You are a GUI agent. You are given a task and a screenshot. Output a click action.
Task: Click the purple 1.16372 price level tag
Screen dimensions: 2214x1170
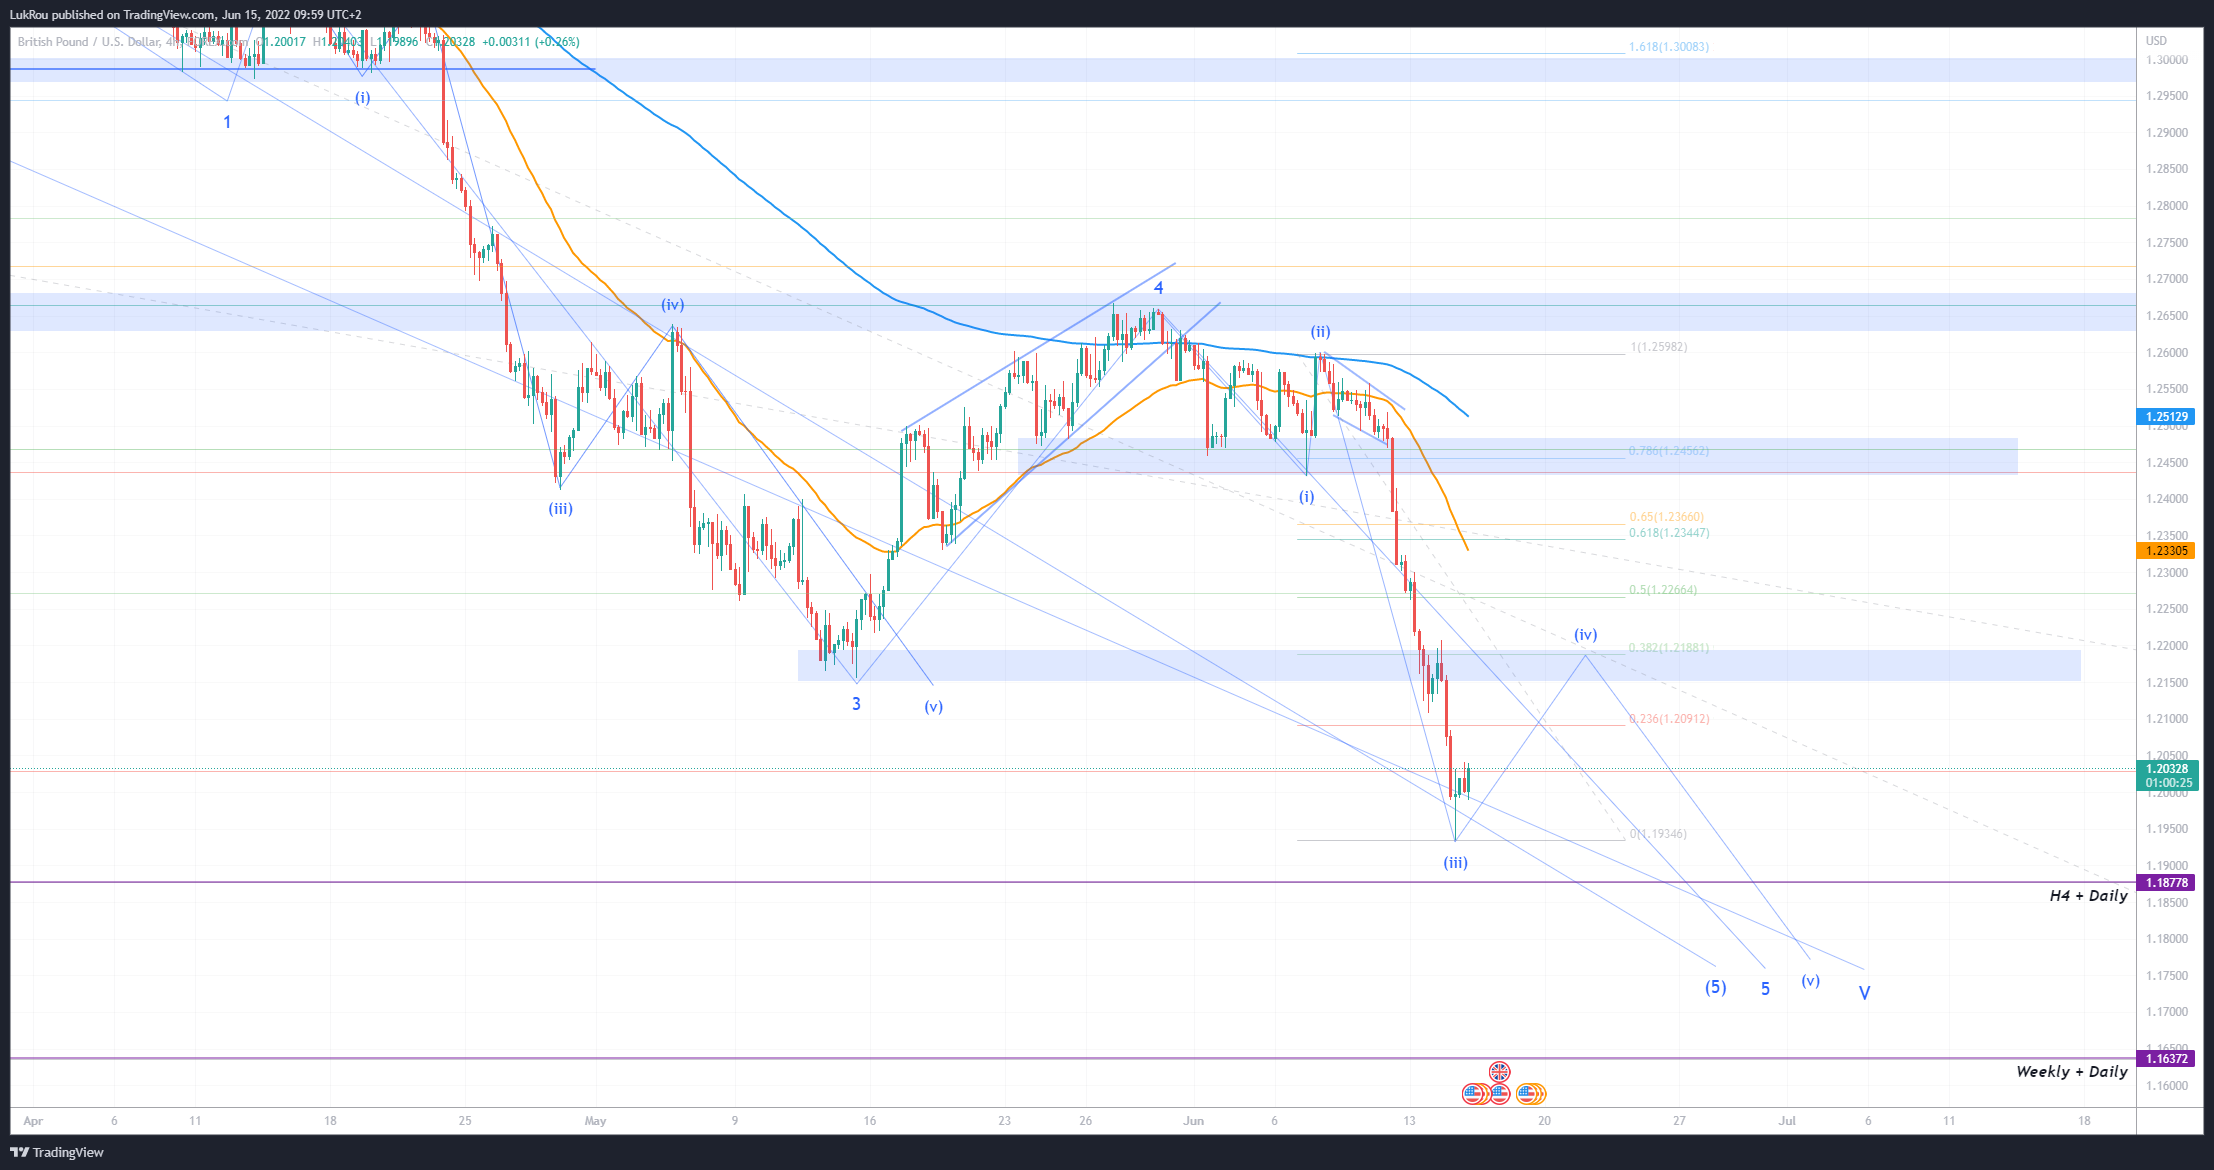2165,1059
